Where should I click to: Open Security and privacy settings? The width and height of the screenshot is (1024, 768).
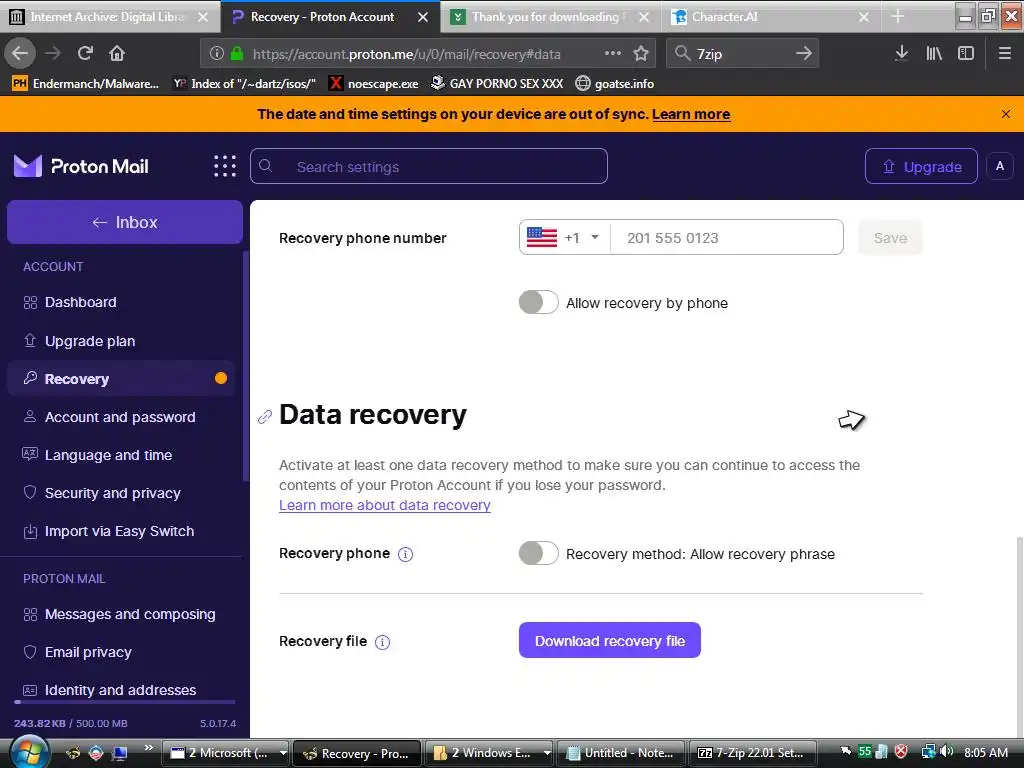pyautogui.click(x=121, y=493)
